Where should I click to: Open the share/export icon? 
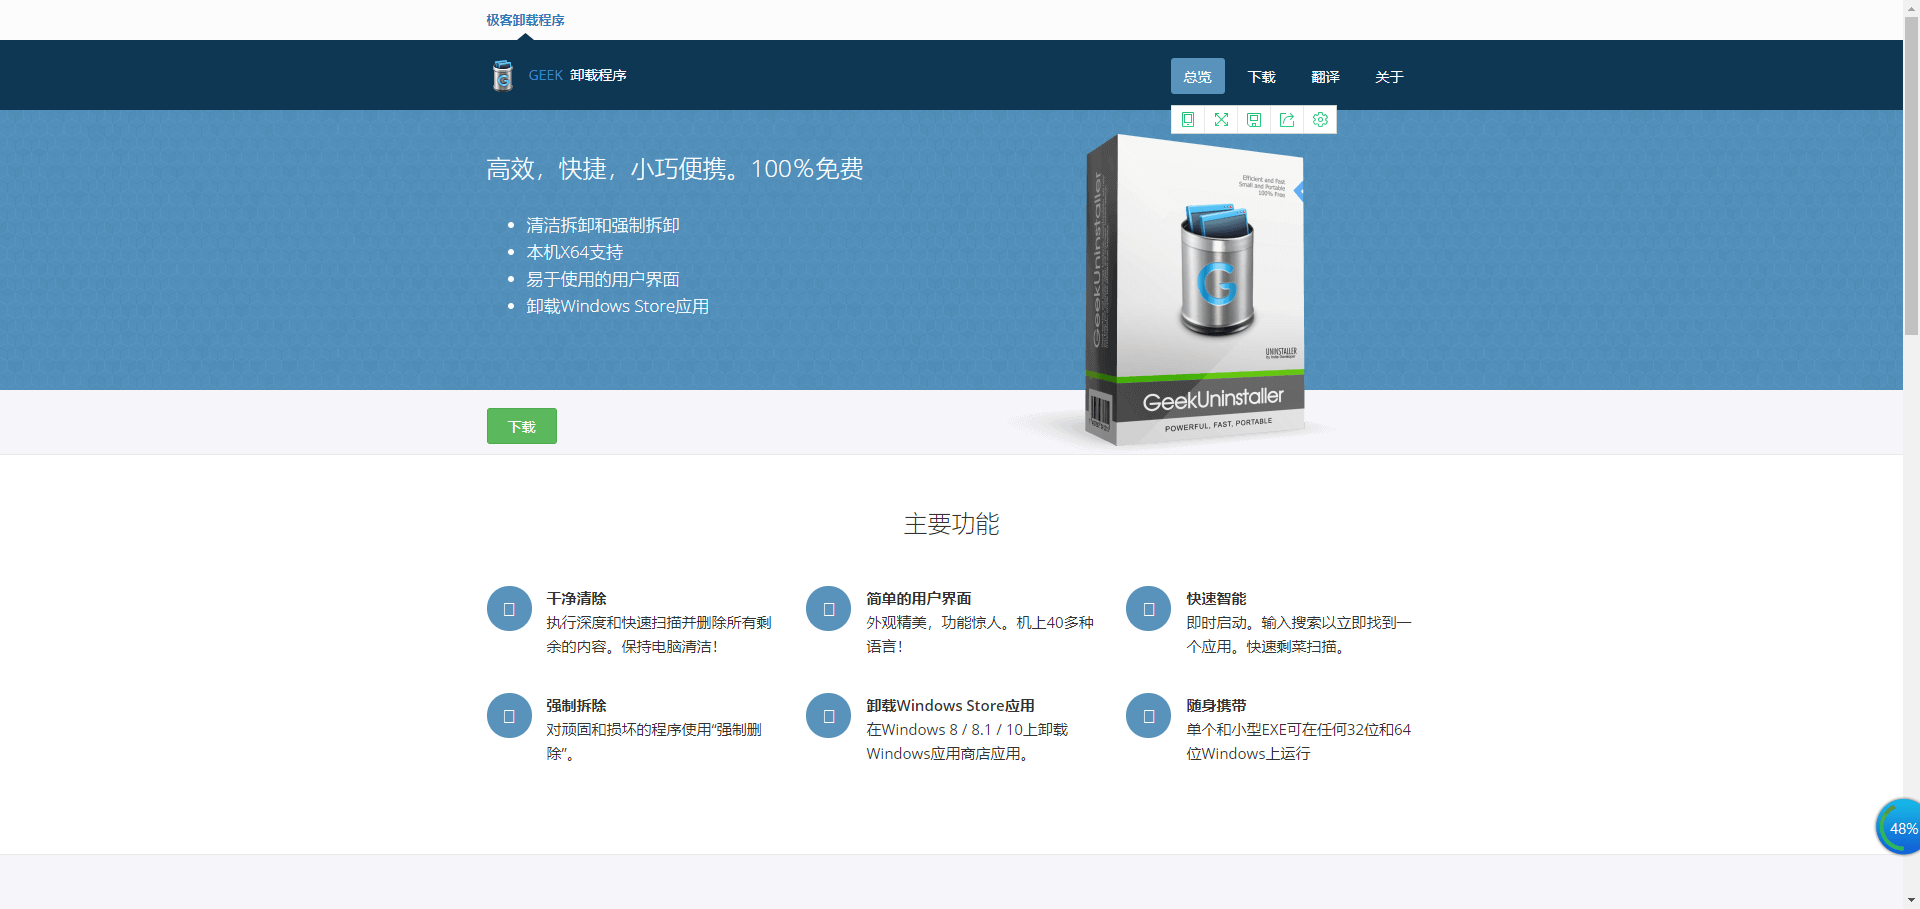[x=1287, y=119]
